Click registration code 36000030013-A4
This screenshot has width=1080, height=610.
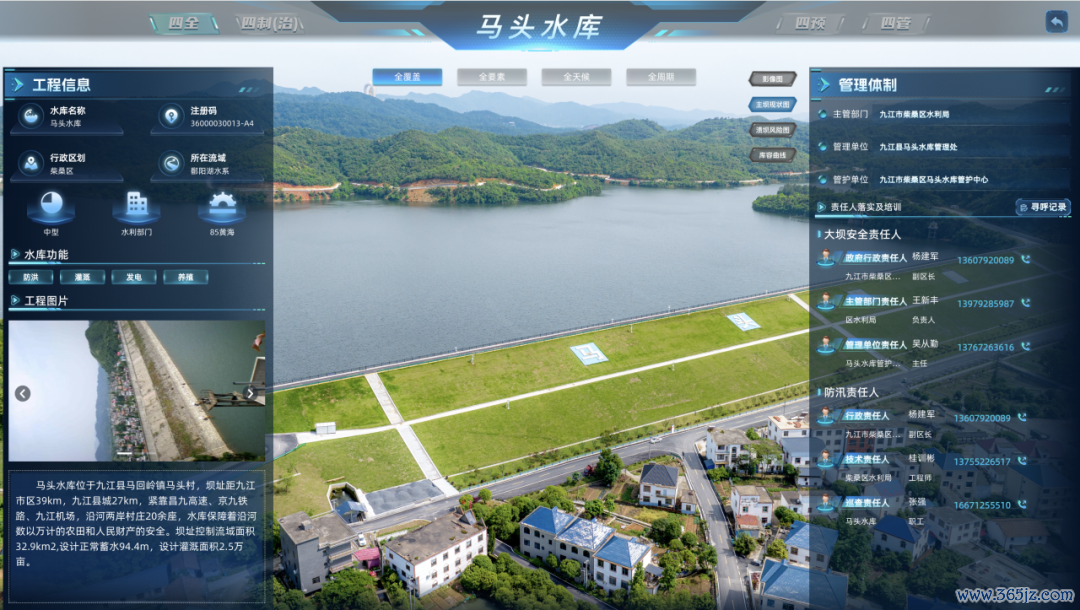(222, 123)
